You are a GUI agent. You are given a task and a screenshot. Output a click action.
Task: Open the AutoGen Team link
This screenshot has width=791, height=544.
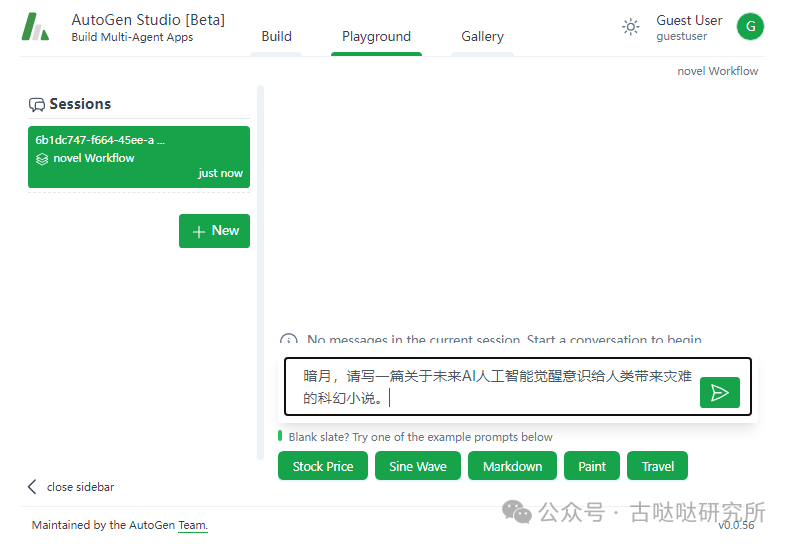pyautogui.click(x=193, y=525)
